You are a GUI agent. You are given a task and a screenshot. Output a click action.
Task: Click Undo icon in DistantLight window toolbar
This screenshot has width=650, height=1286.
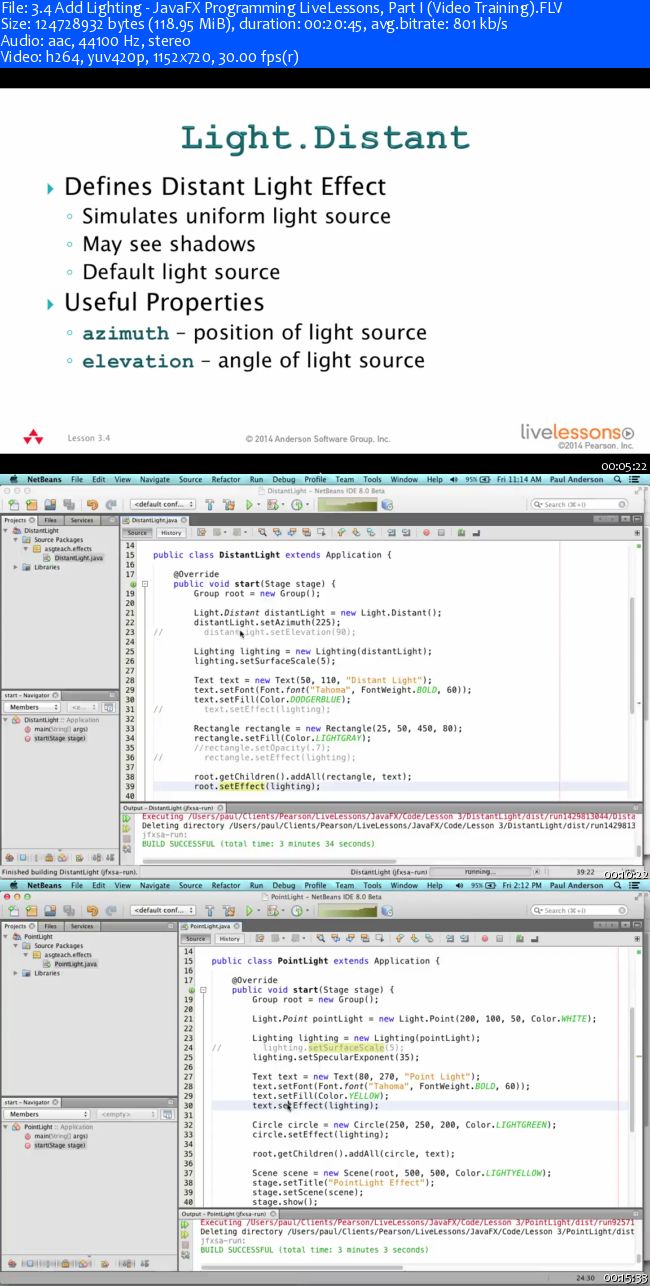[x=92, y=505]
